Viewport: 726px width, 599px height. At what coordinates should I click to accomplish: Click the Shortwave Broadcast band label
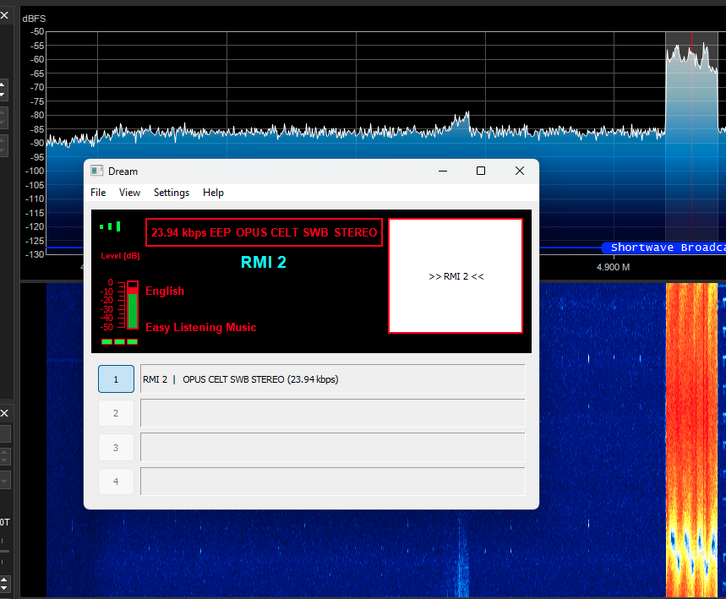664,248
